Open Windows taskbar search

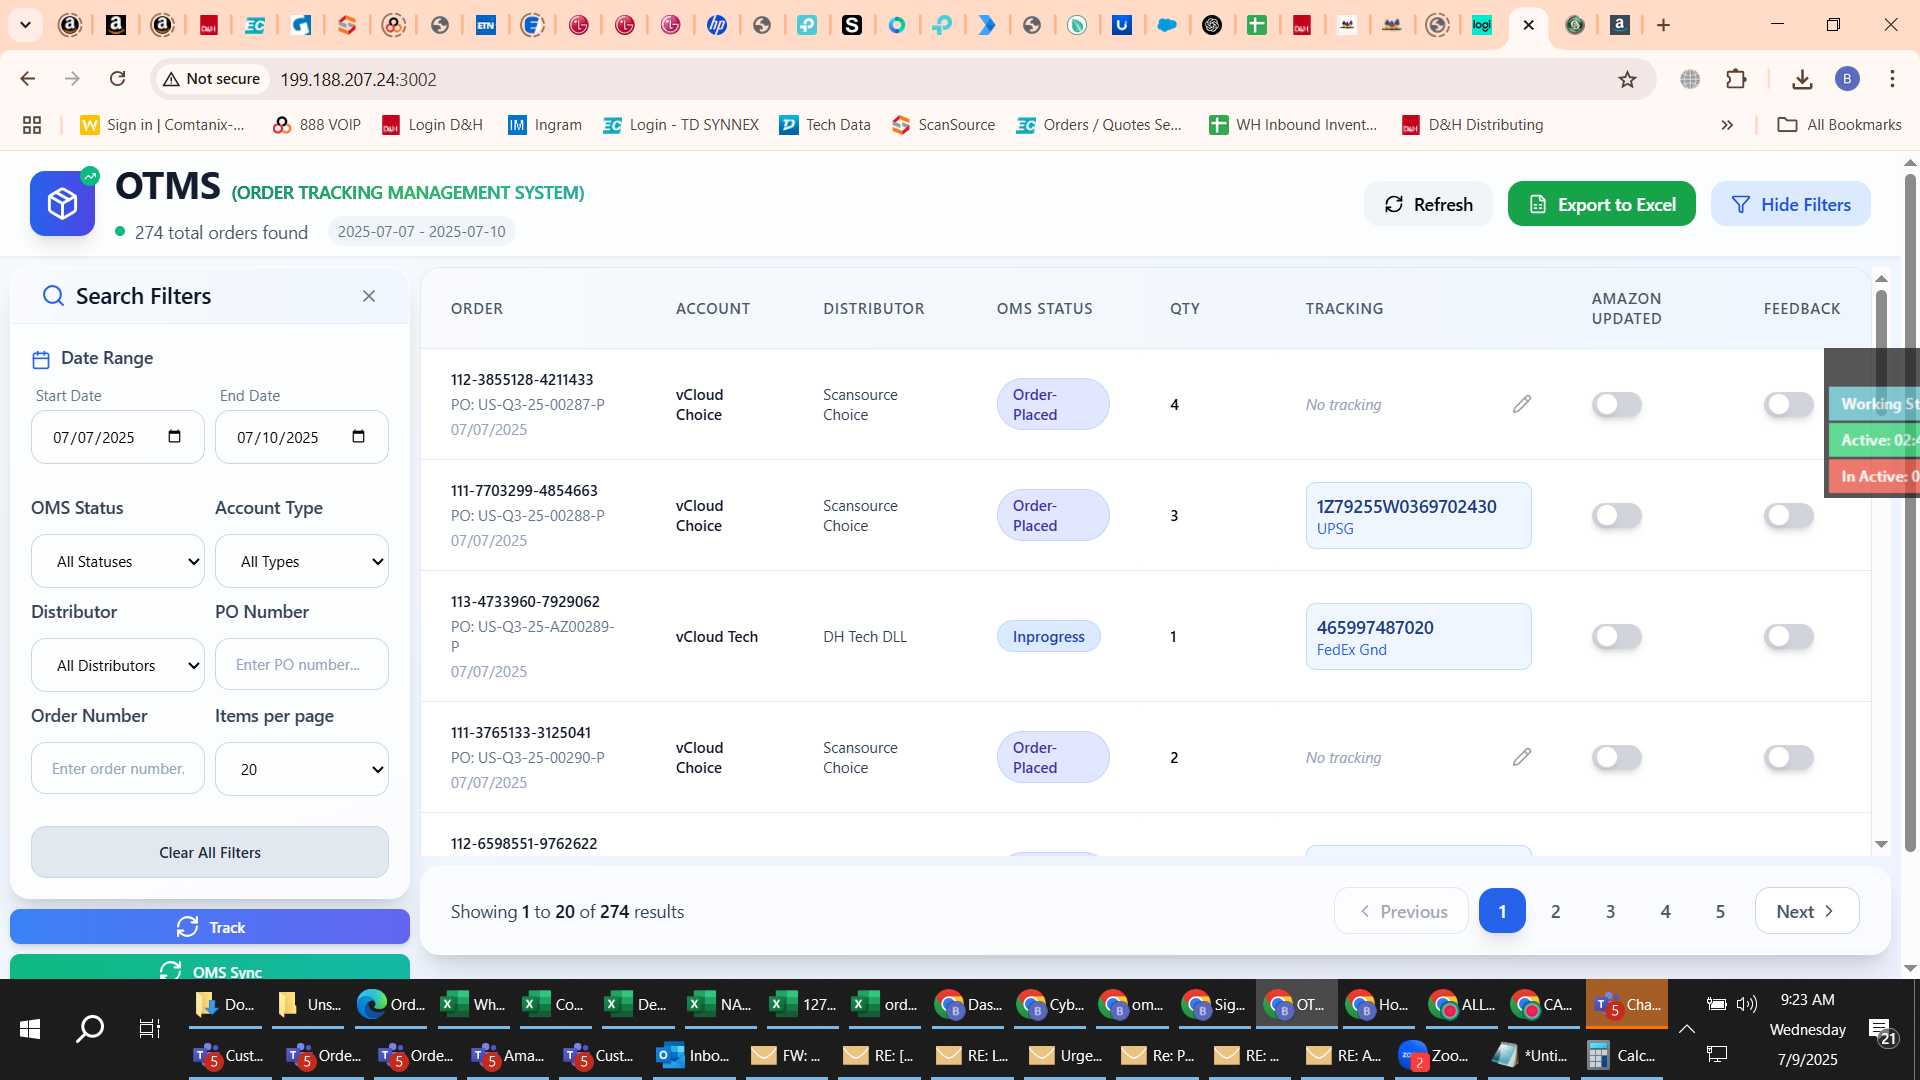click(90, 1028)
